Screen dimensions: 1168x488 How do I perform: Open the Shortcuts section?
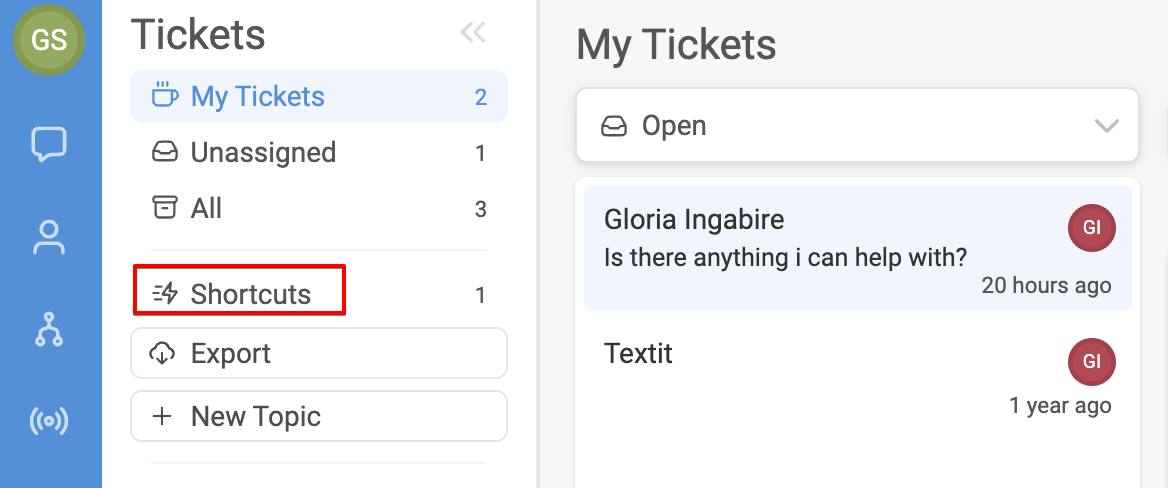[319, 294]
